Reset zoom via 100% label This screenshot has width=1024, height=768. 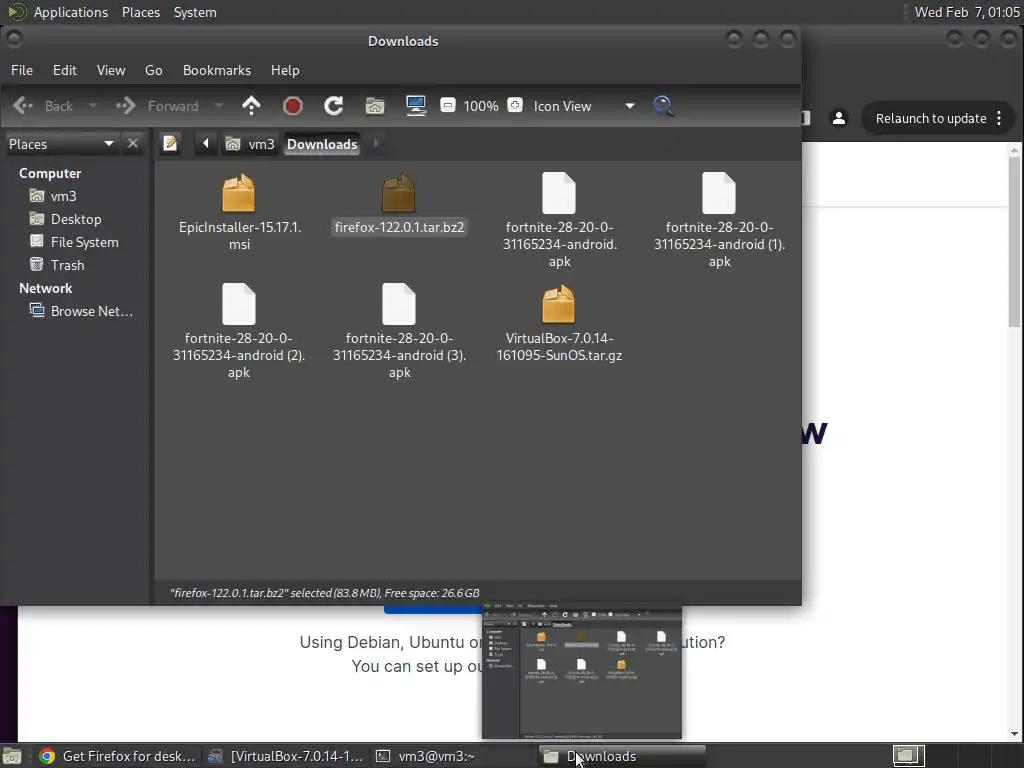pyautogui.click(x=481, y=106)
